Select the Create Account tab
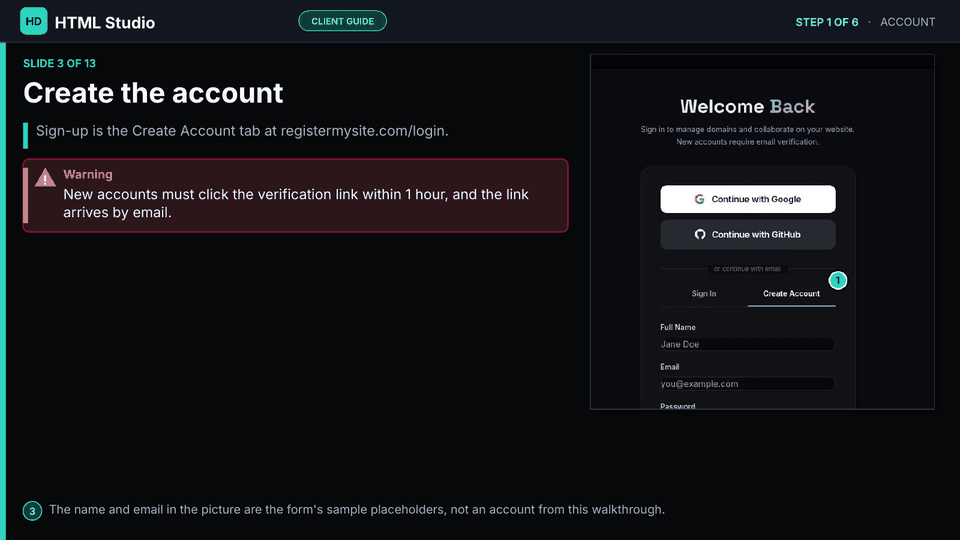 tap(791, 294)
